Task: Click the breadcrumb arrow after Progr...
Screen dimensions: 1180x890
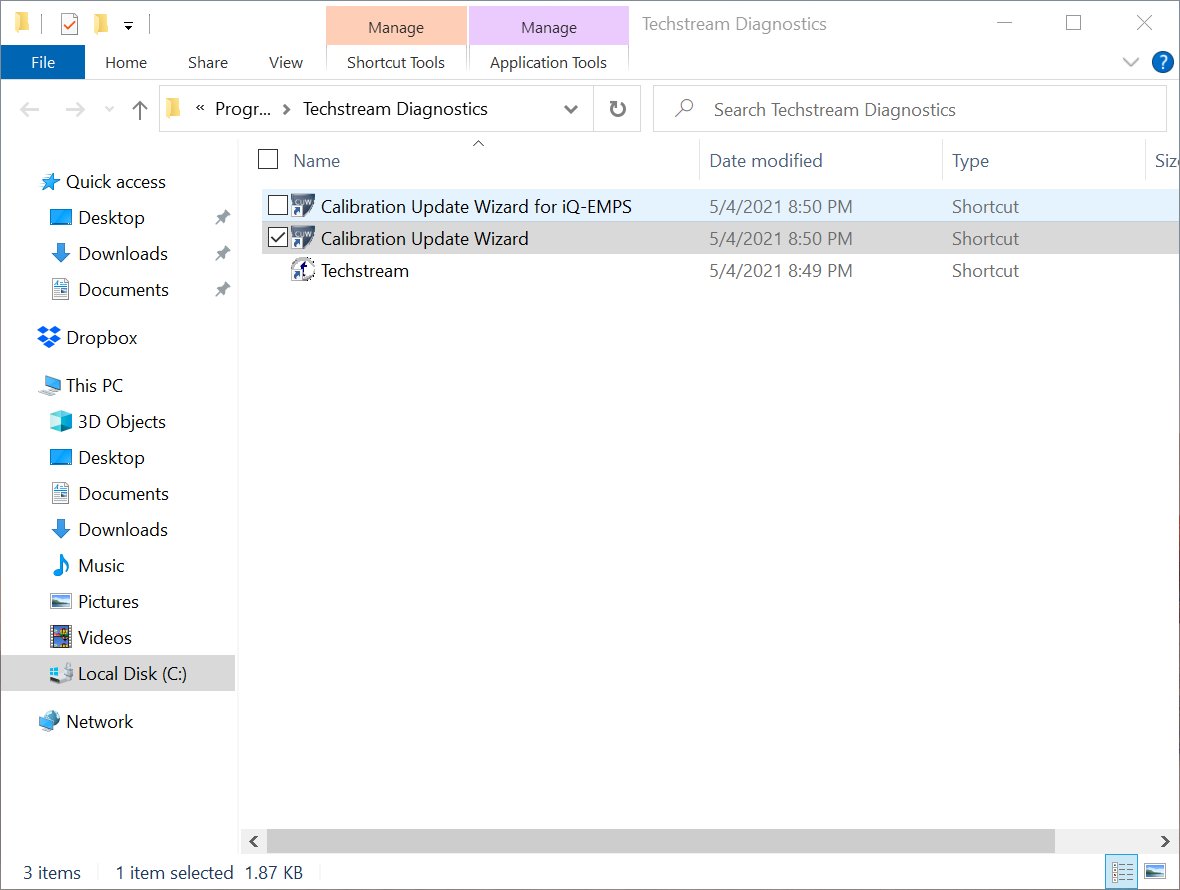Action: (287, 110)
